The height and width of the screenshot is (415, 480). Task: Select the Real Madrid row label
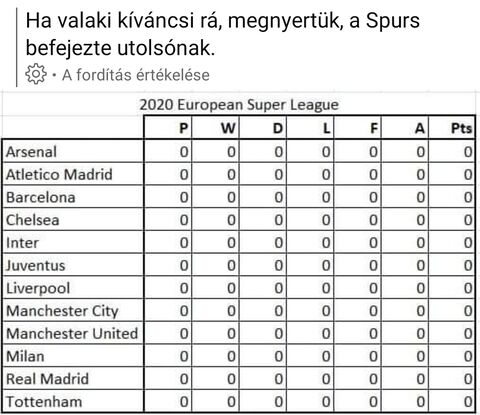(73, 378)
